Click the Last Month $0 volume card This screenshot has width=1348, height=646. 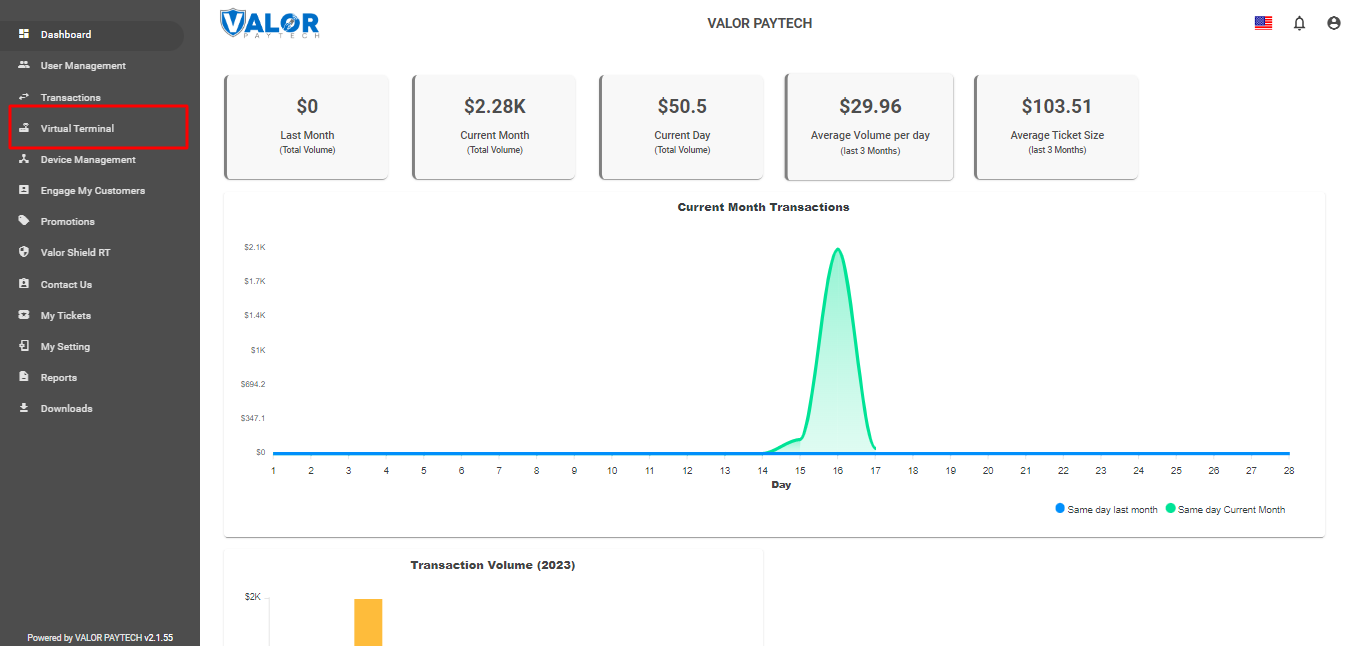click(307, 127)
